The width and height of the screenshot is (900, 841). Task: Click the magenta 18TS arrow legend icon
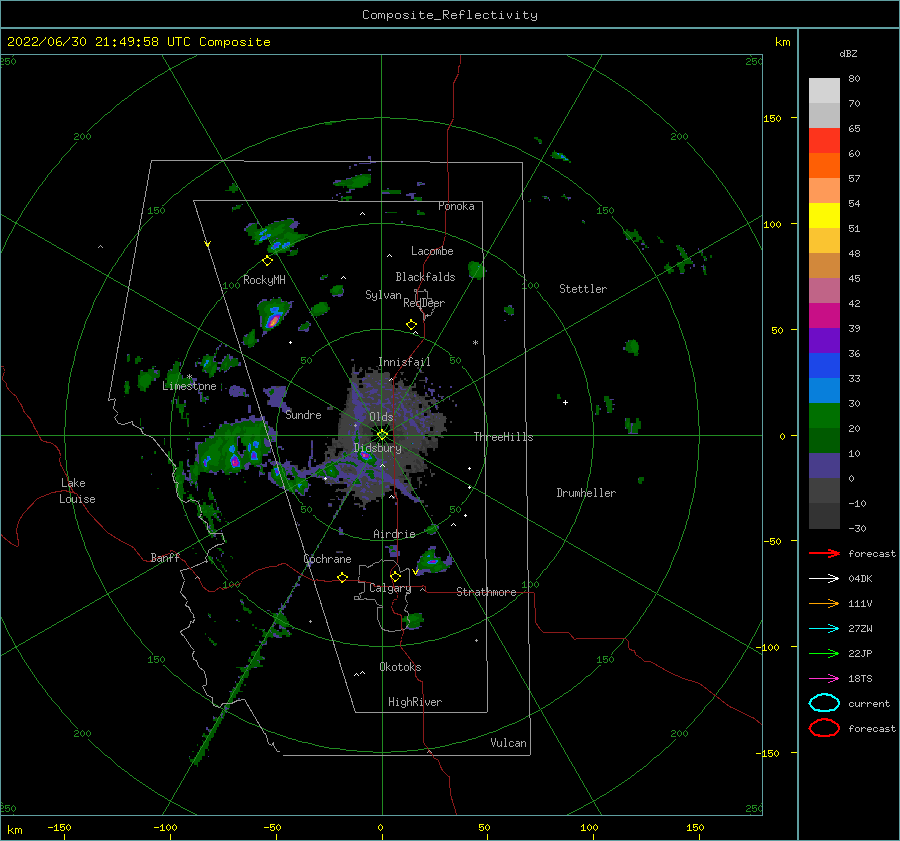pyautogui.click(x=824, y=679)
